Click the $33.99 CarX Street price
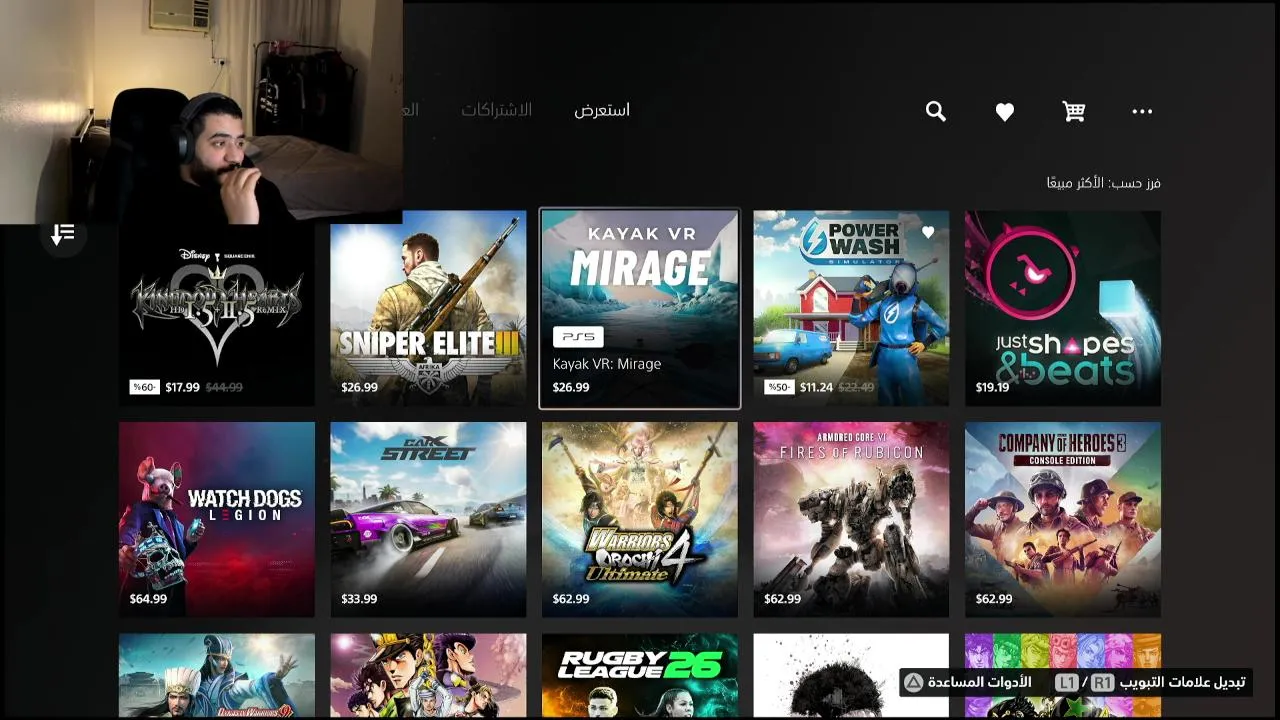 (x=359, y=599)
